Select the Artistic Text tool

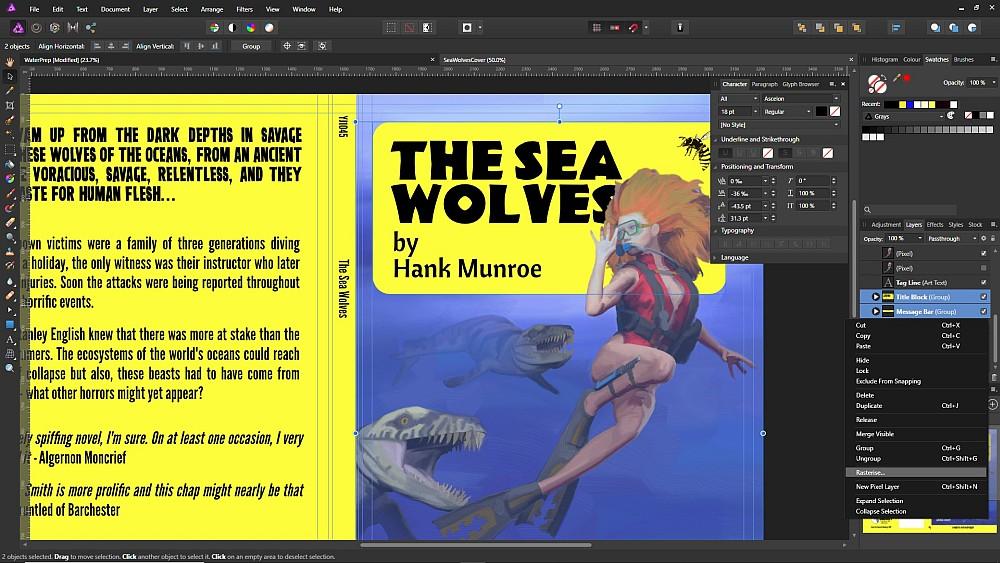point(10,339)
